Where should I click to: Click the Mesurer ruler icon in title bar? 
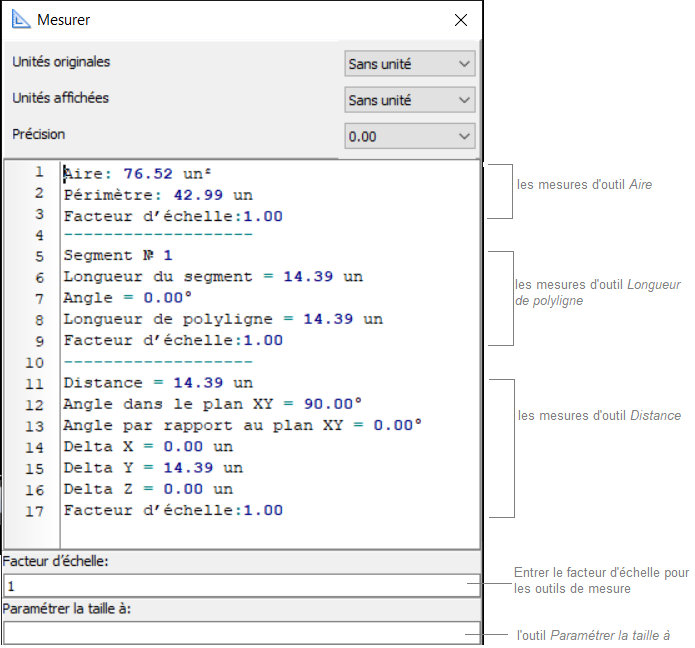(21, 19)
